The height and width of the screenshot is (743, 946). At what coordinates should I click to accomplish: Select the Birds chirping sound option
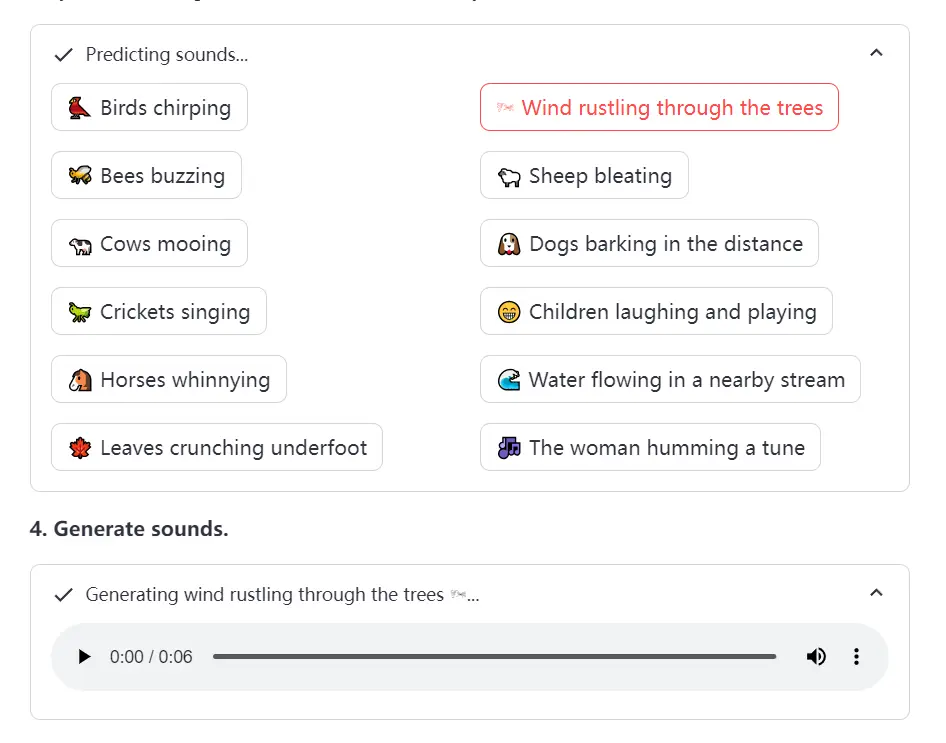coord(149,107)
